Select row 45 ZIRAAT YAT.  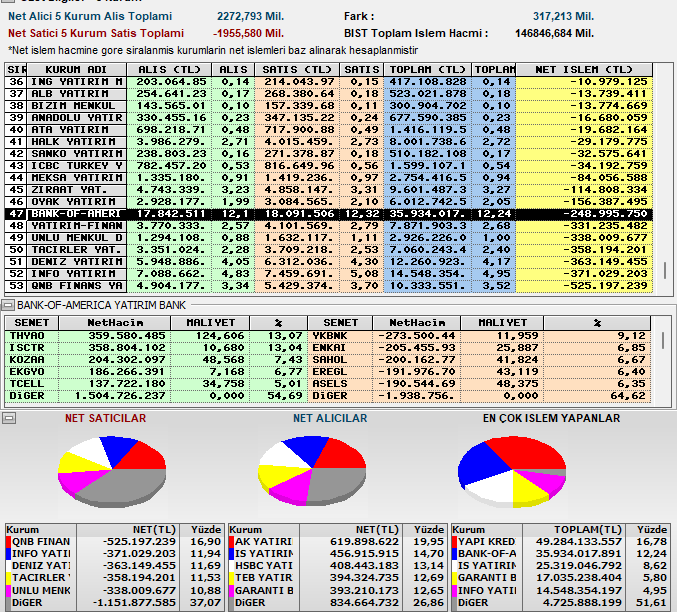[x=329, y=190]
